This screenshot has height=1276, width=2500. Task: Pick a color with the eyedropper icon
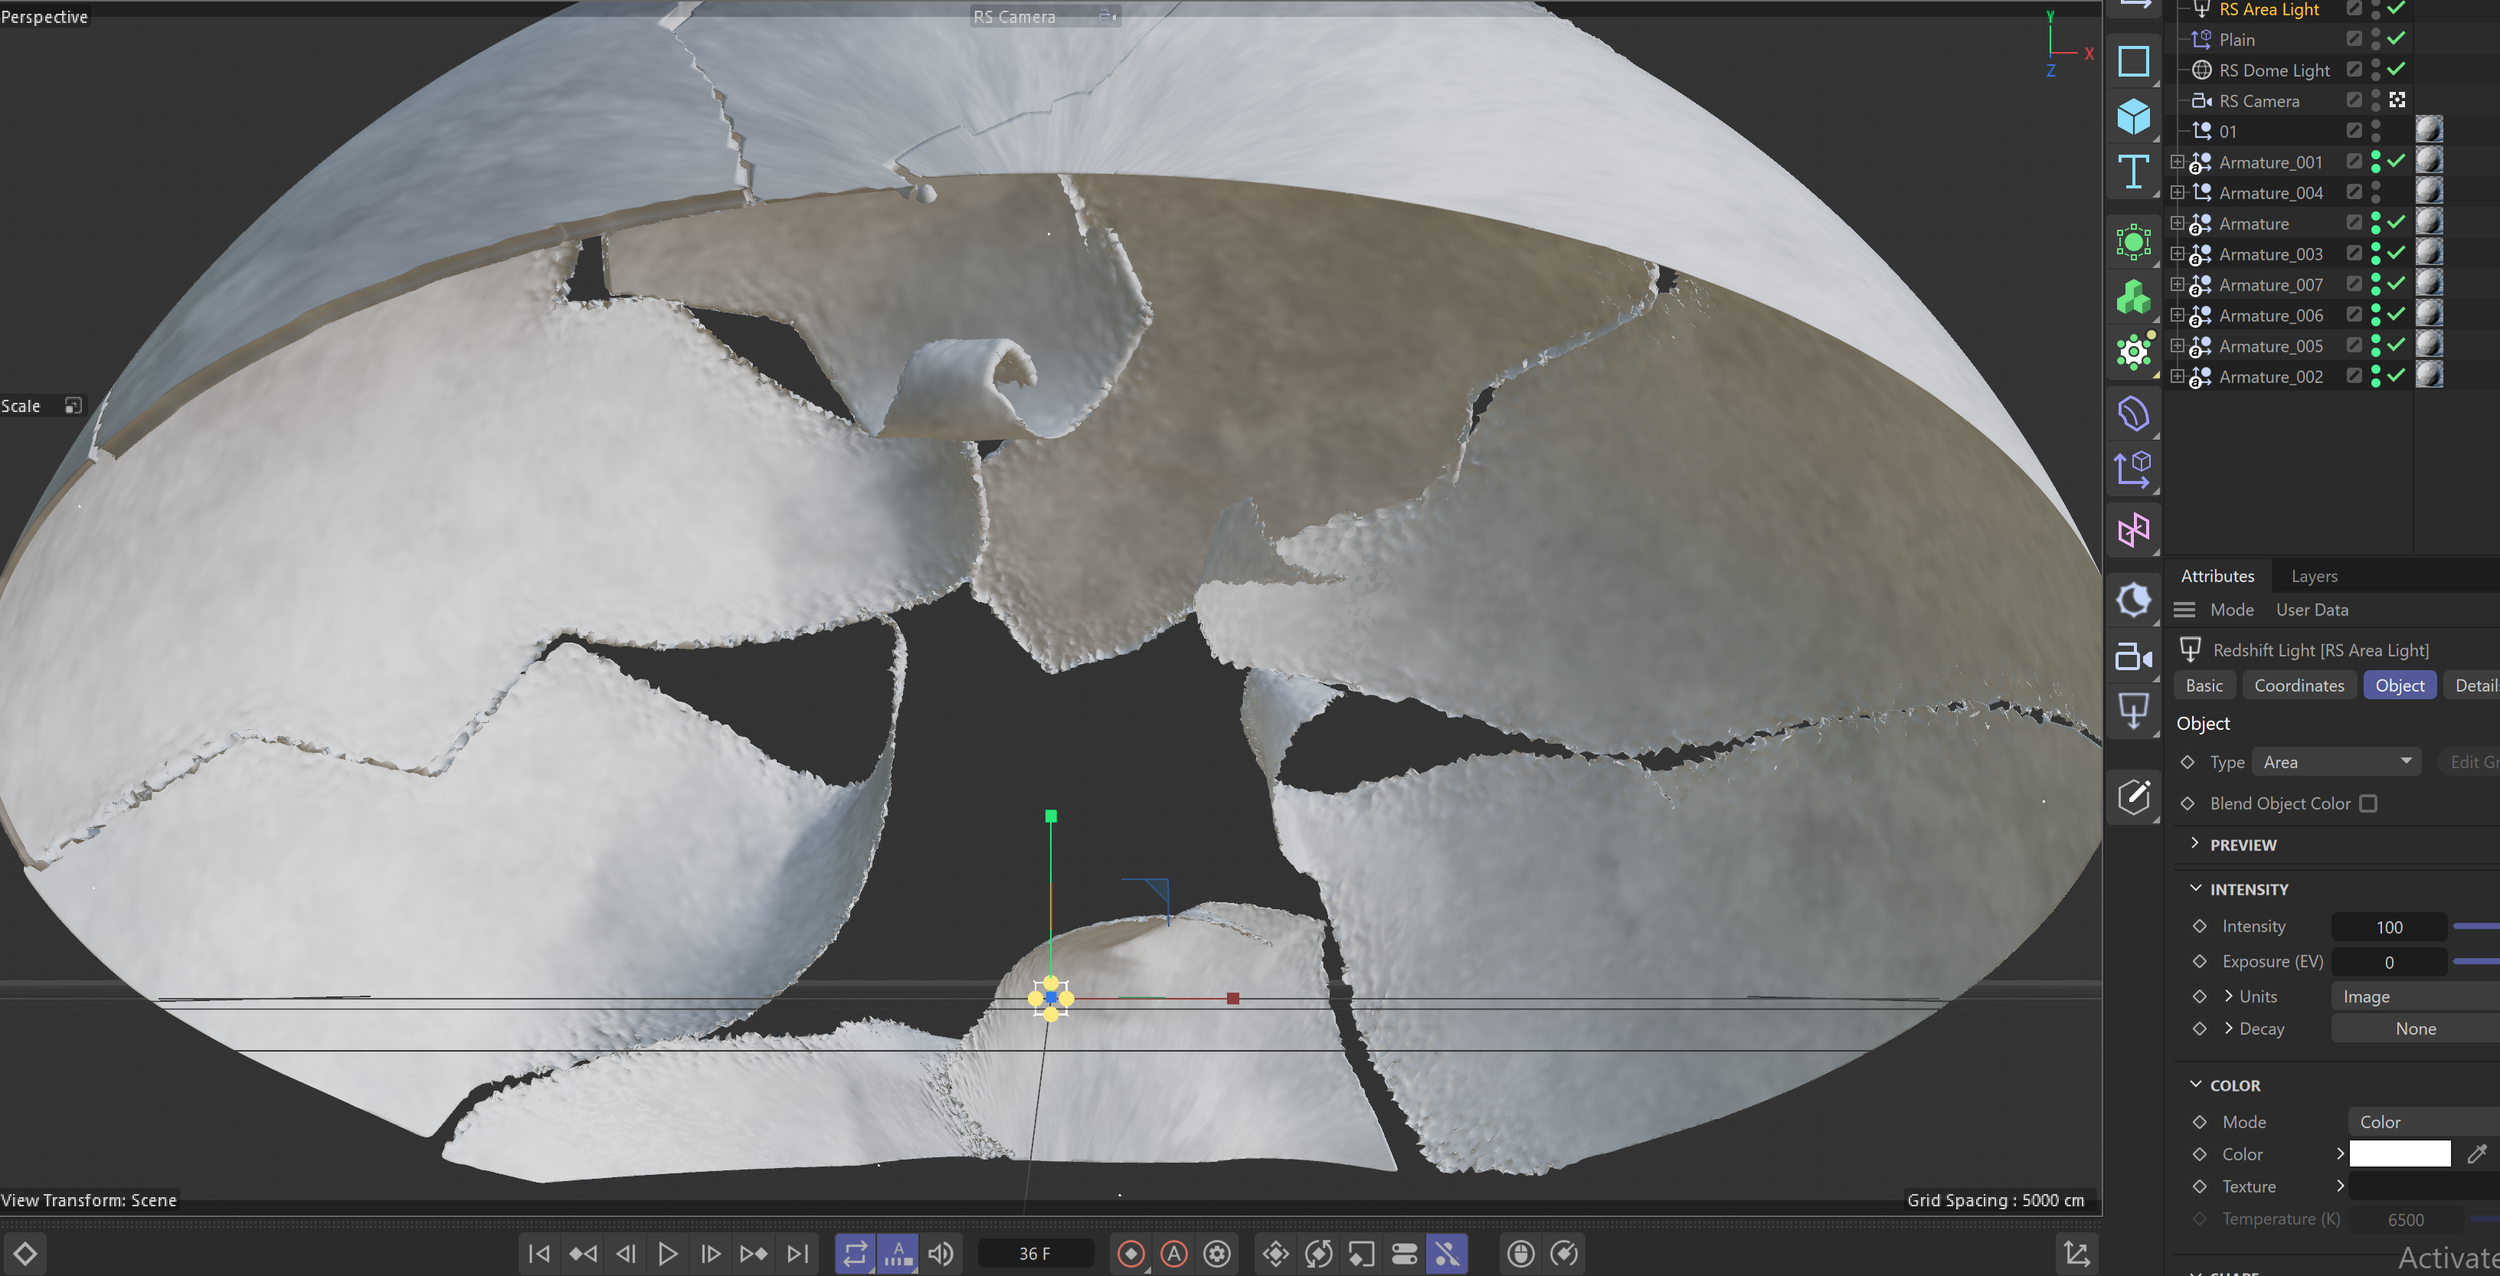click(2477, 1154)
